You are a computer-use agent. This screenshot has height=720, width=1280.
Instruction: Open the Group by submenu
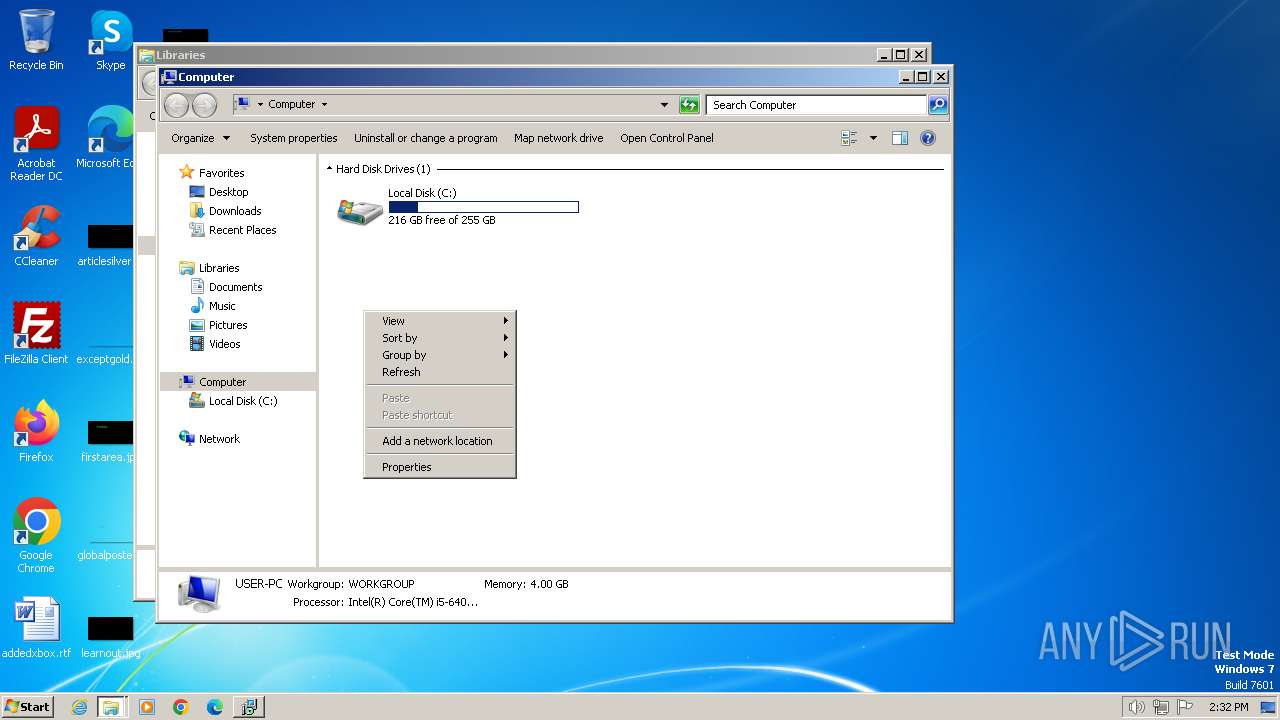point(440,355)
